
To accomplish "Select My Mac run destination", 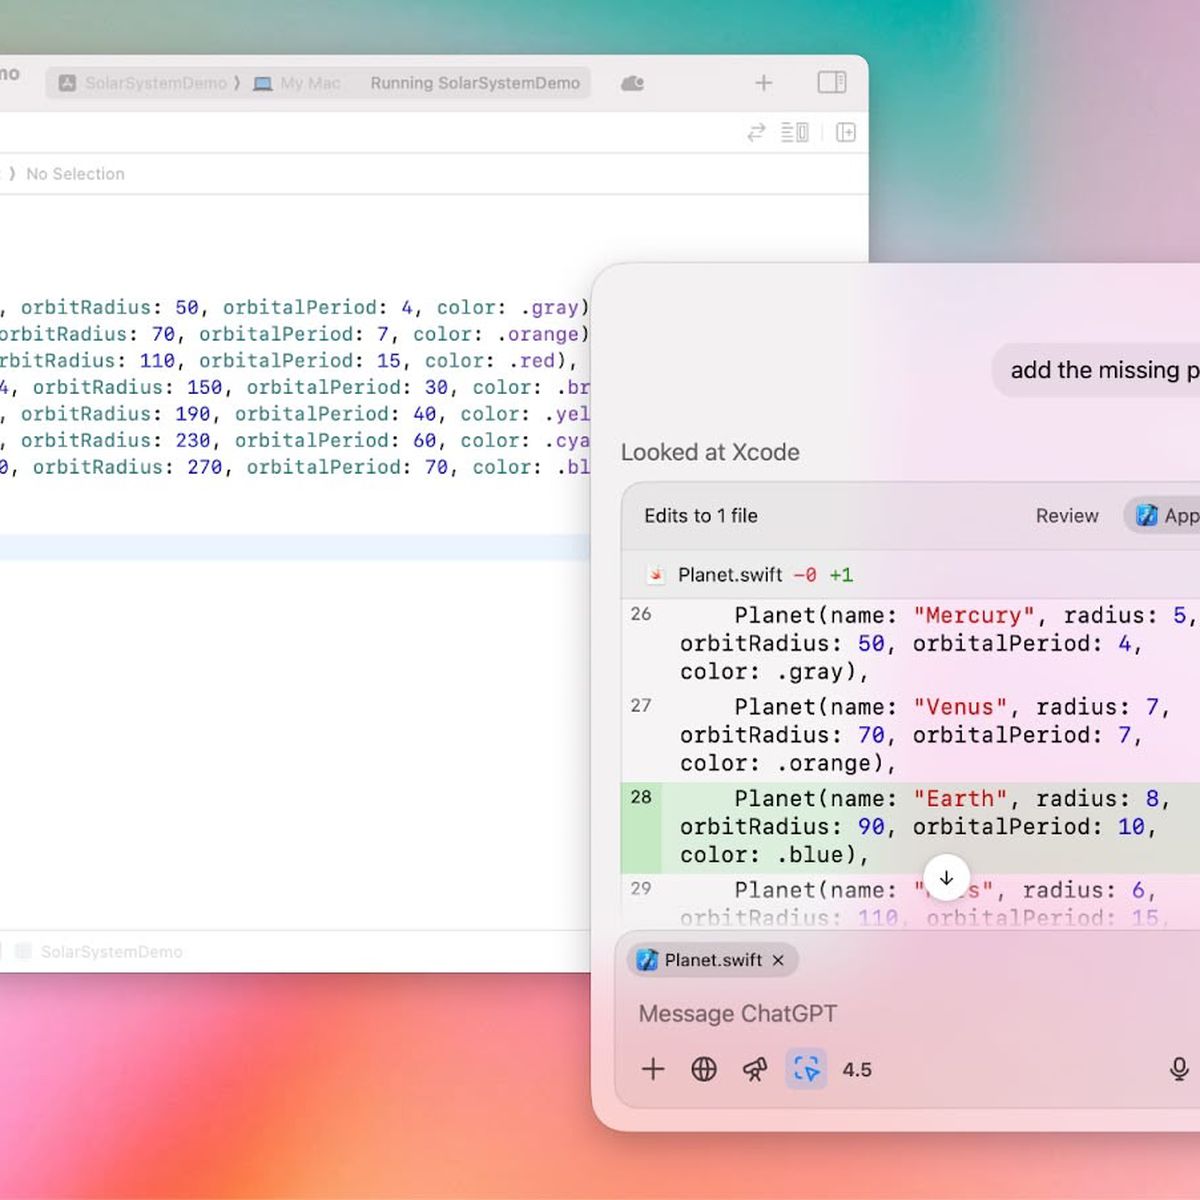I will pyautogui.click(x=298, y=83).
